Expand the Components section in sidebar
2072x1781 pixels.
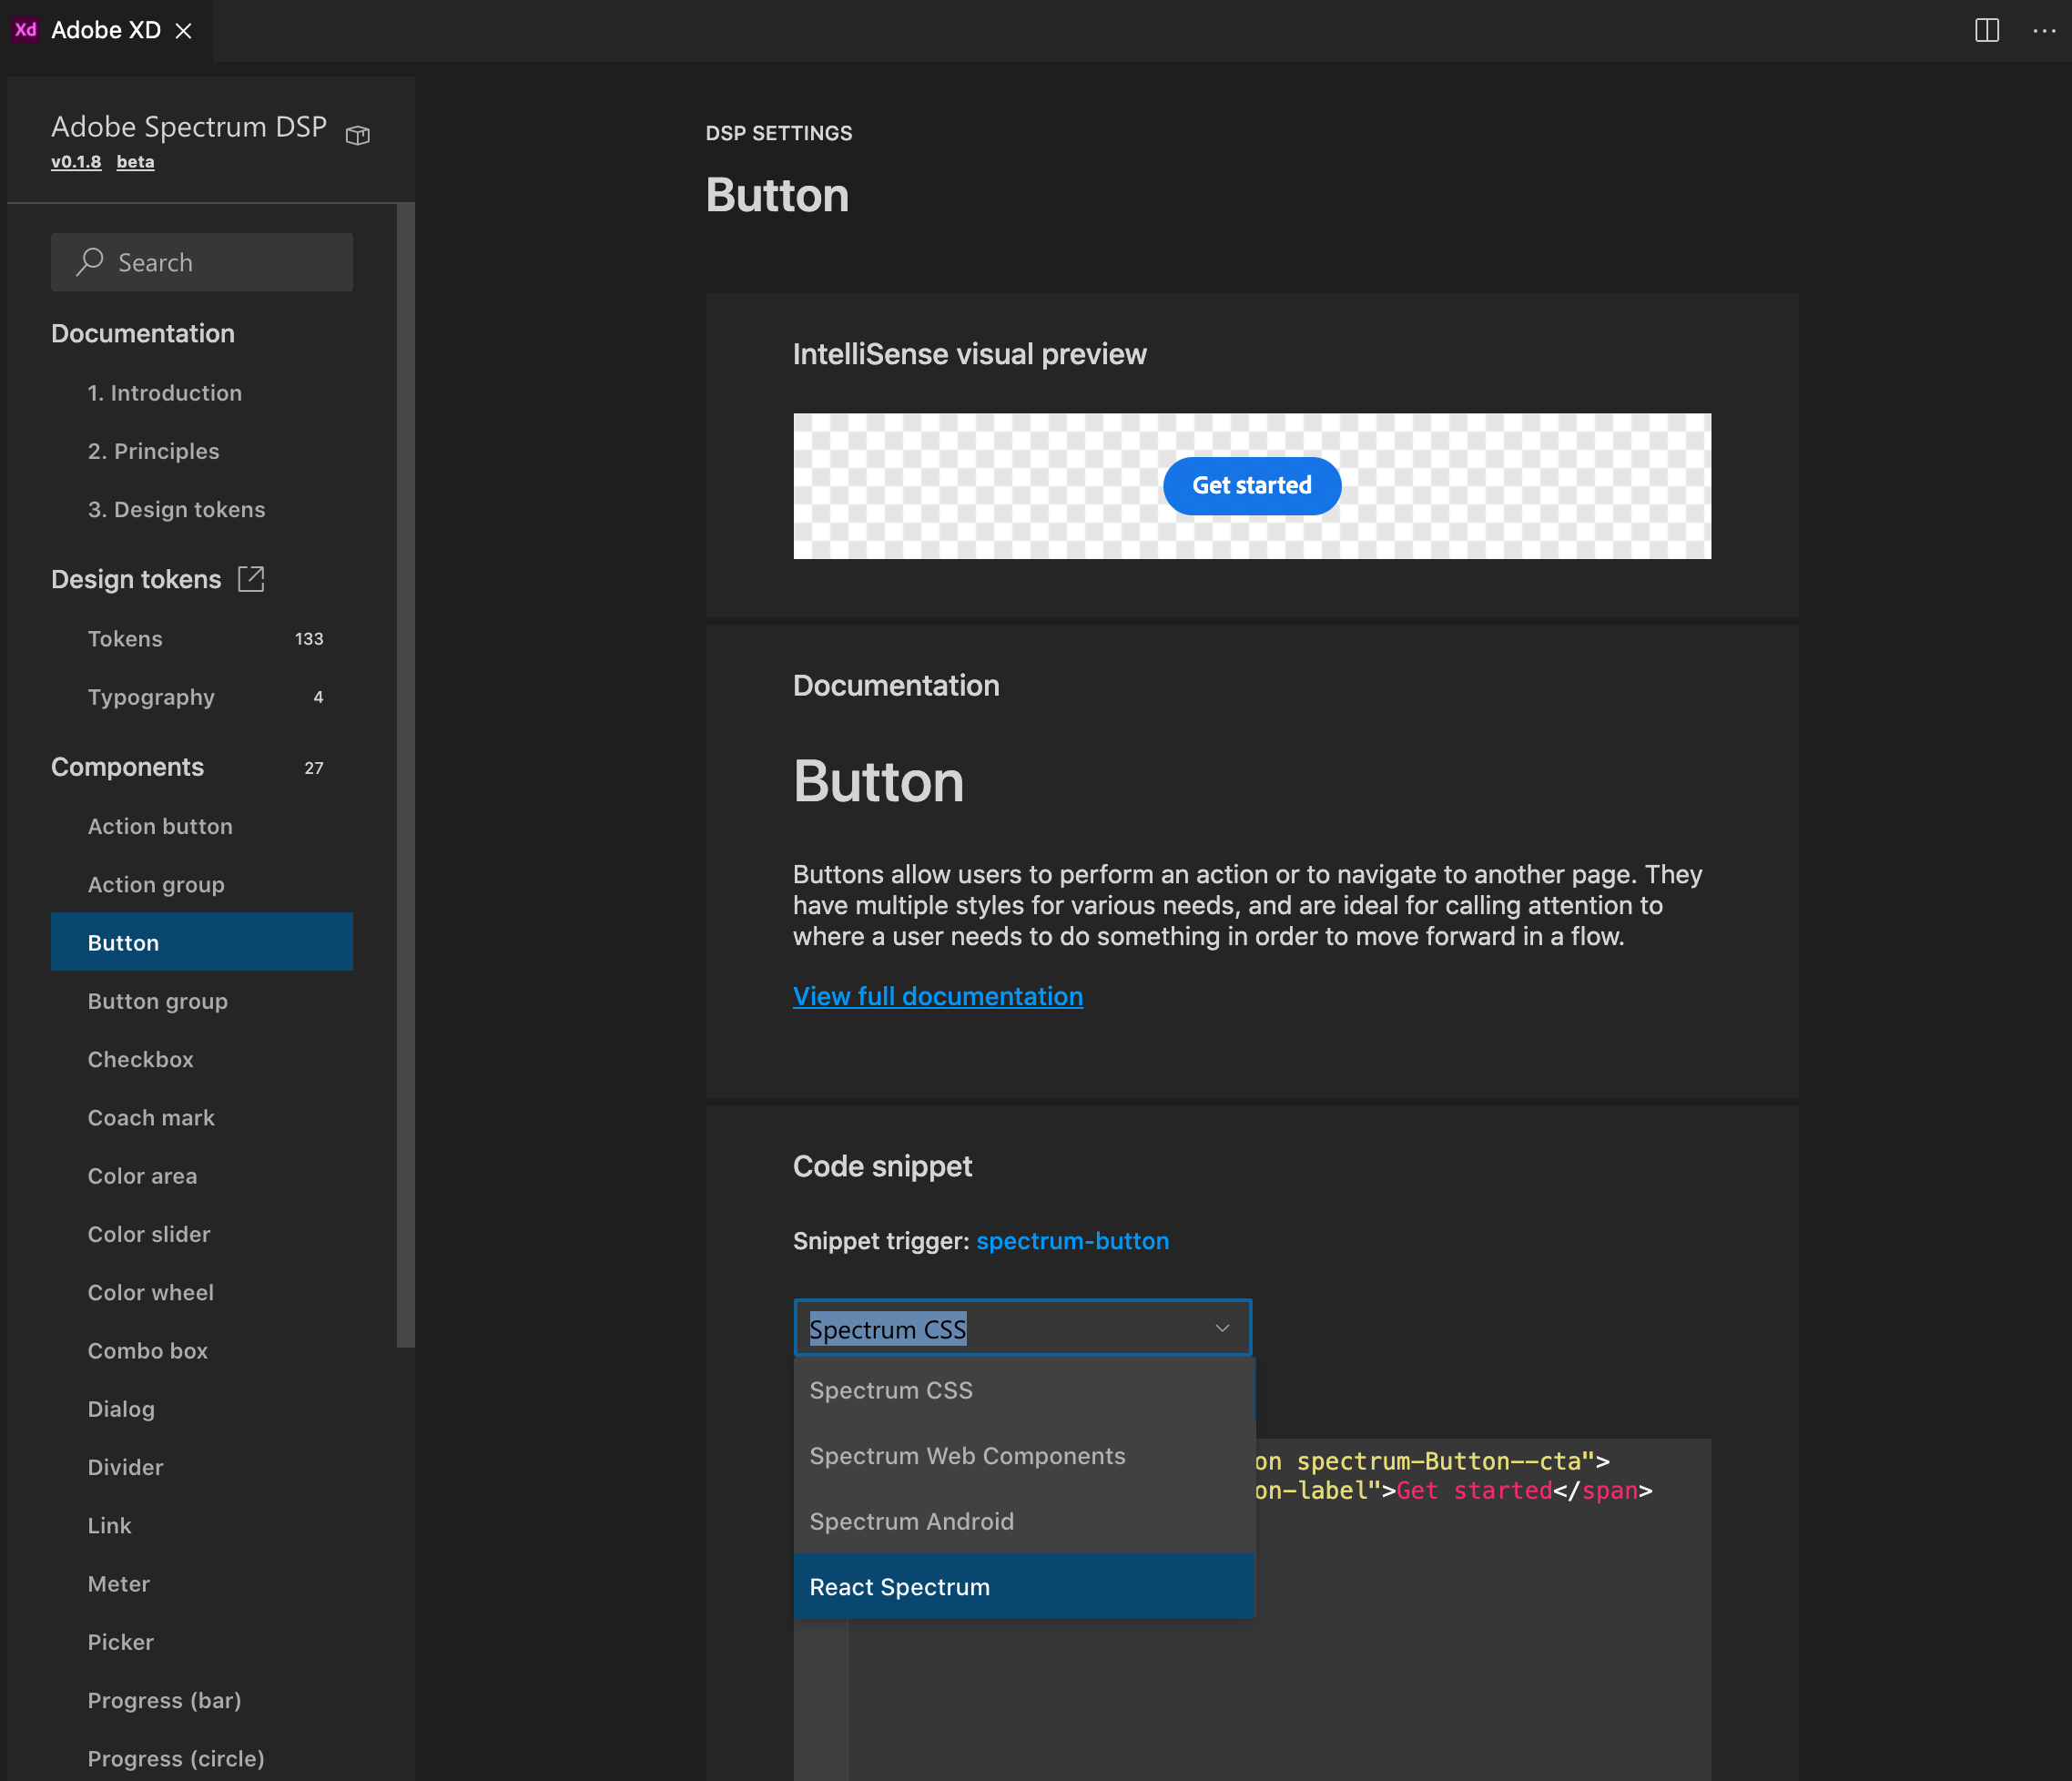tap(127, 765)
